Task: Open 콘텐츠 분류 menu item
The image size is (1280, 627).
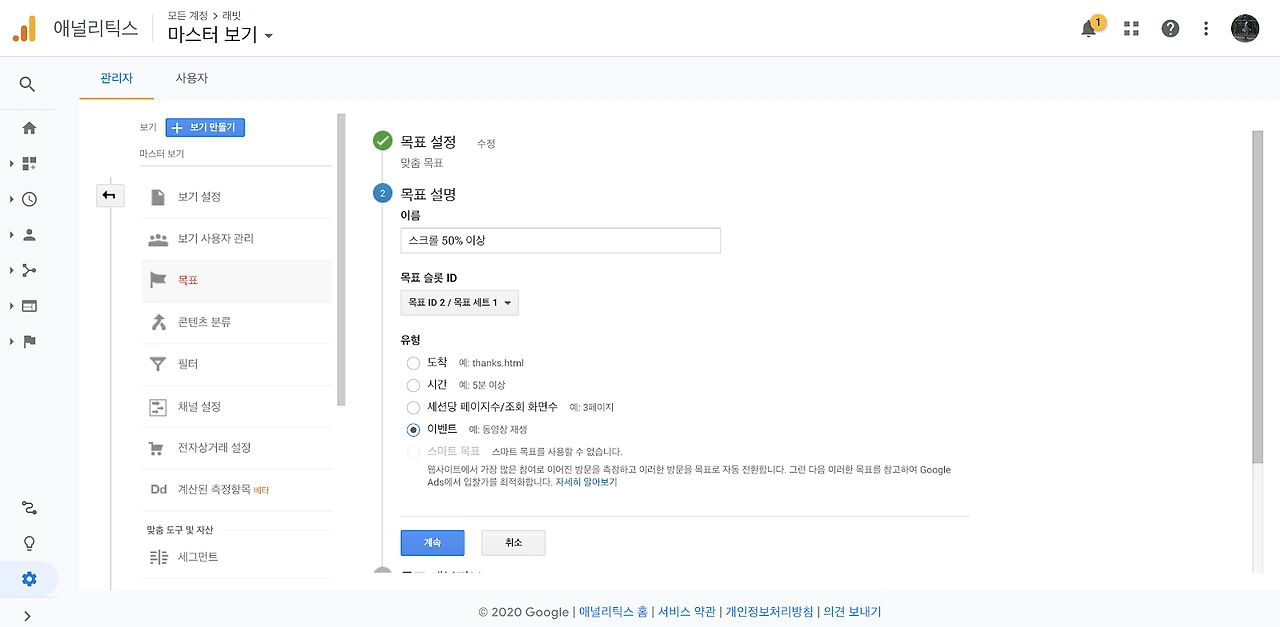Action: click(x=236, y=322)
